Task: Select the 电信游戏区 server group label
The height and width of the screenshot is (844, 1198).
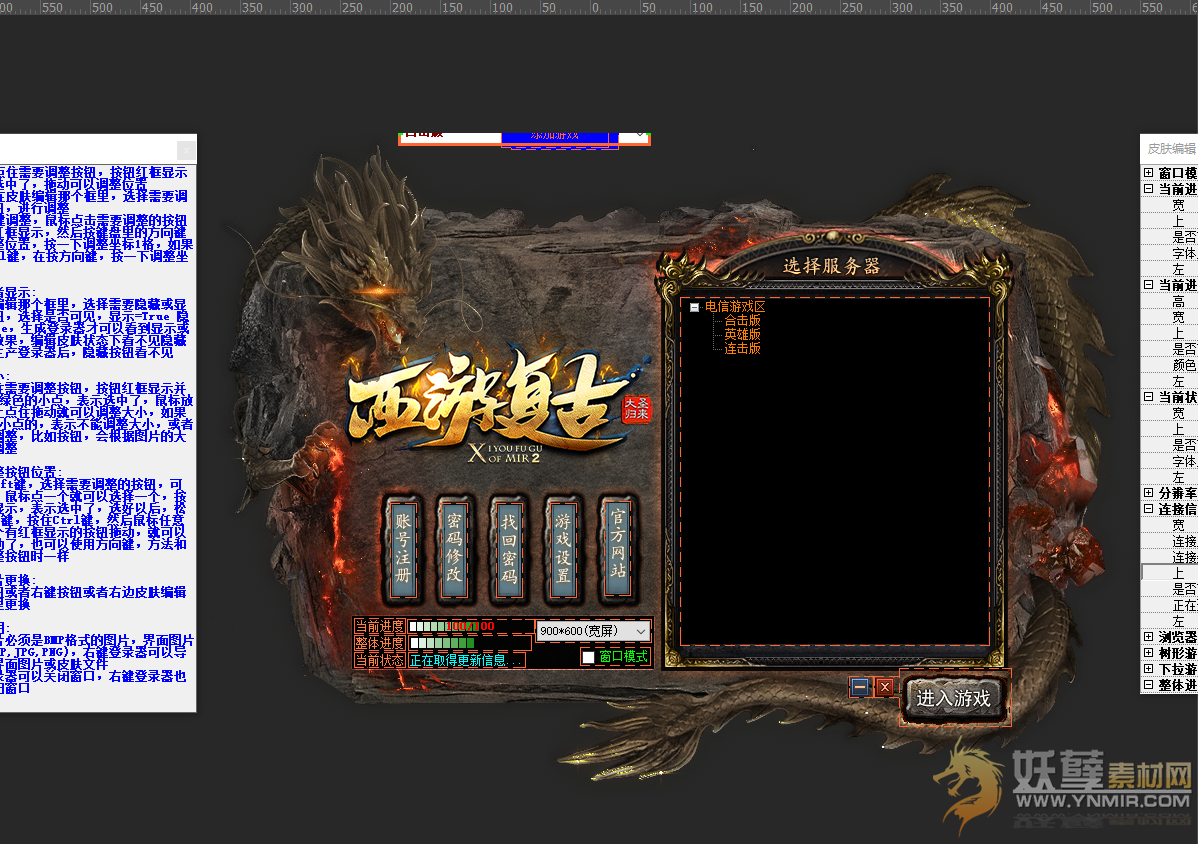Action: [735, 307]
